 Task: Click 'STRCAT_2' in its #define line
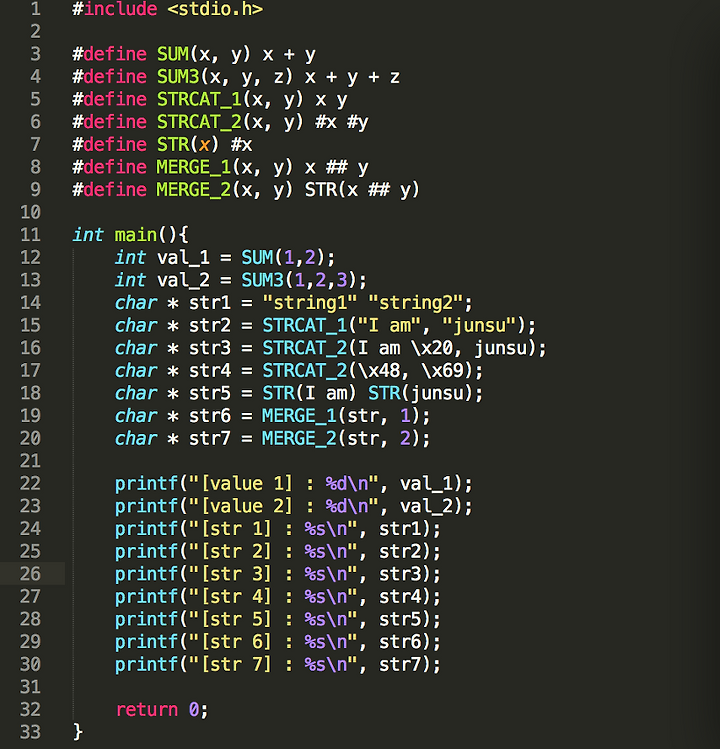(x=199, y=122)
